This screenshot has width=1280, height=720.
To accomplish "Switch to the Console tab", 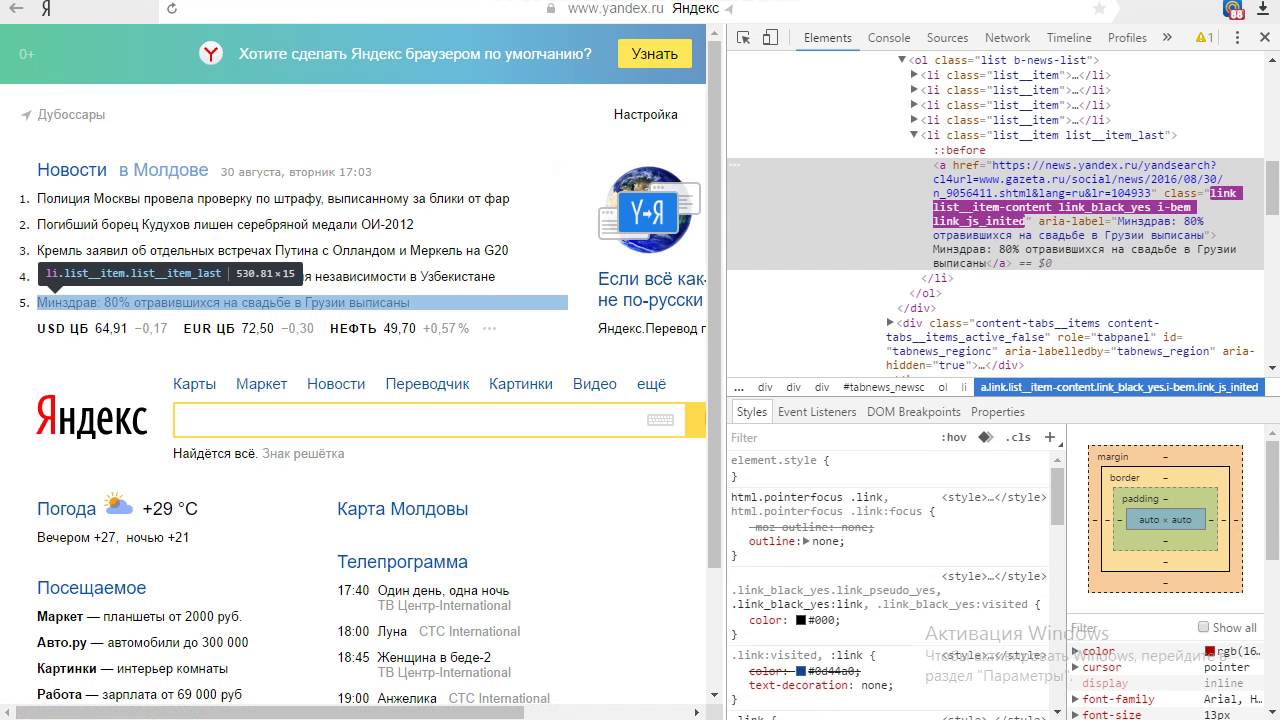I will [x=889, y=38].
